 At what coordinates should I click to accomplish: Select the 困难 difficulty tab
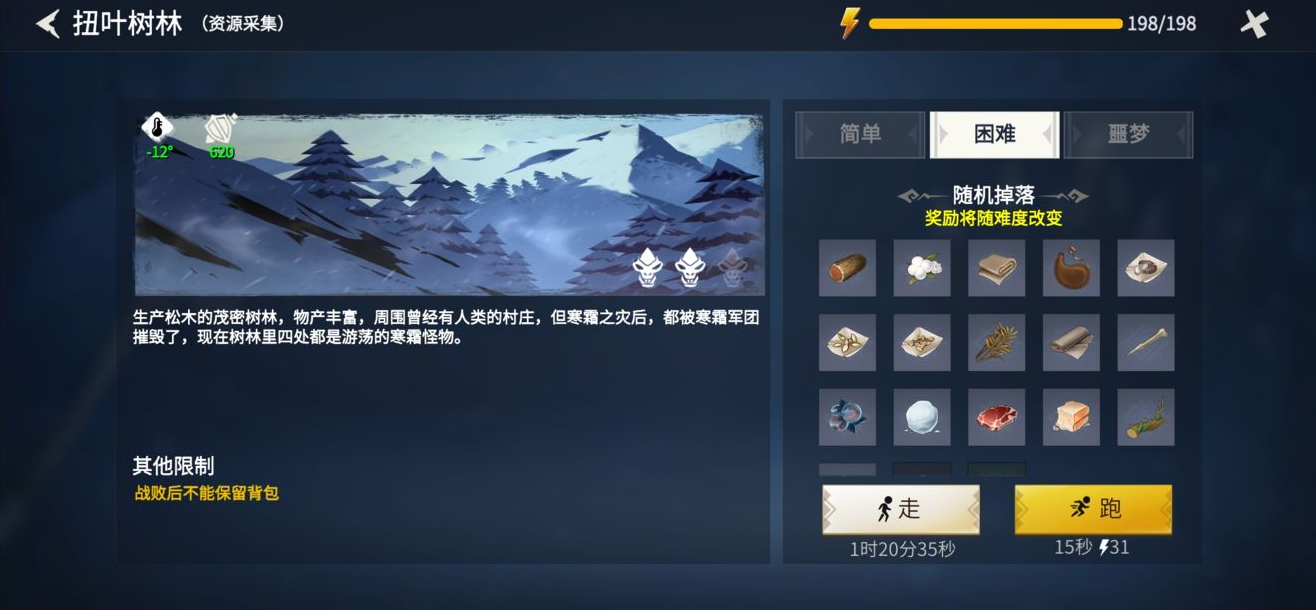tap(994, 135)
